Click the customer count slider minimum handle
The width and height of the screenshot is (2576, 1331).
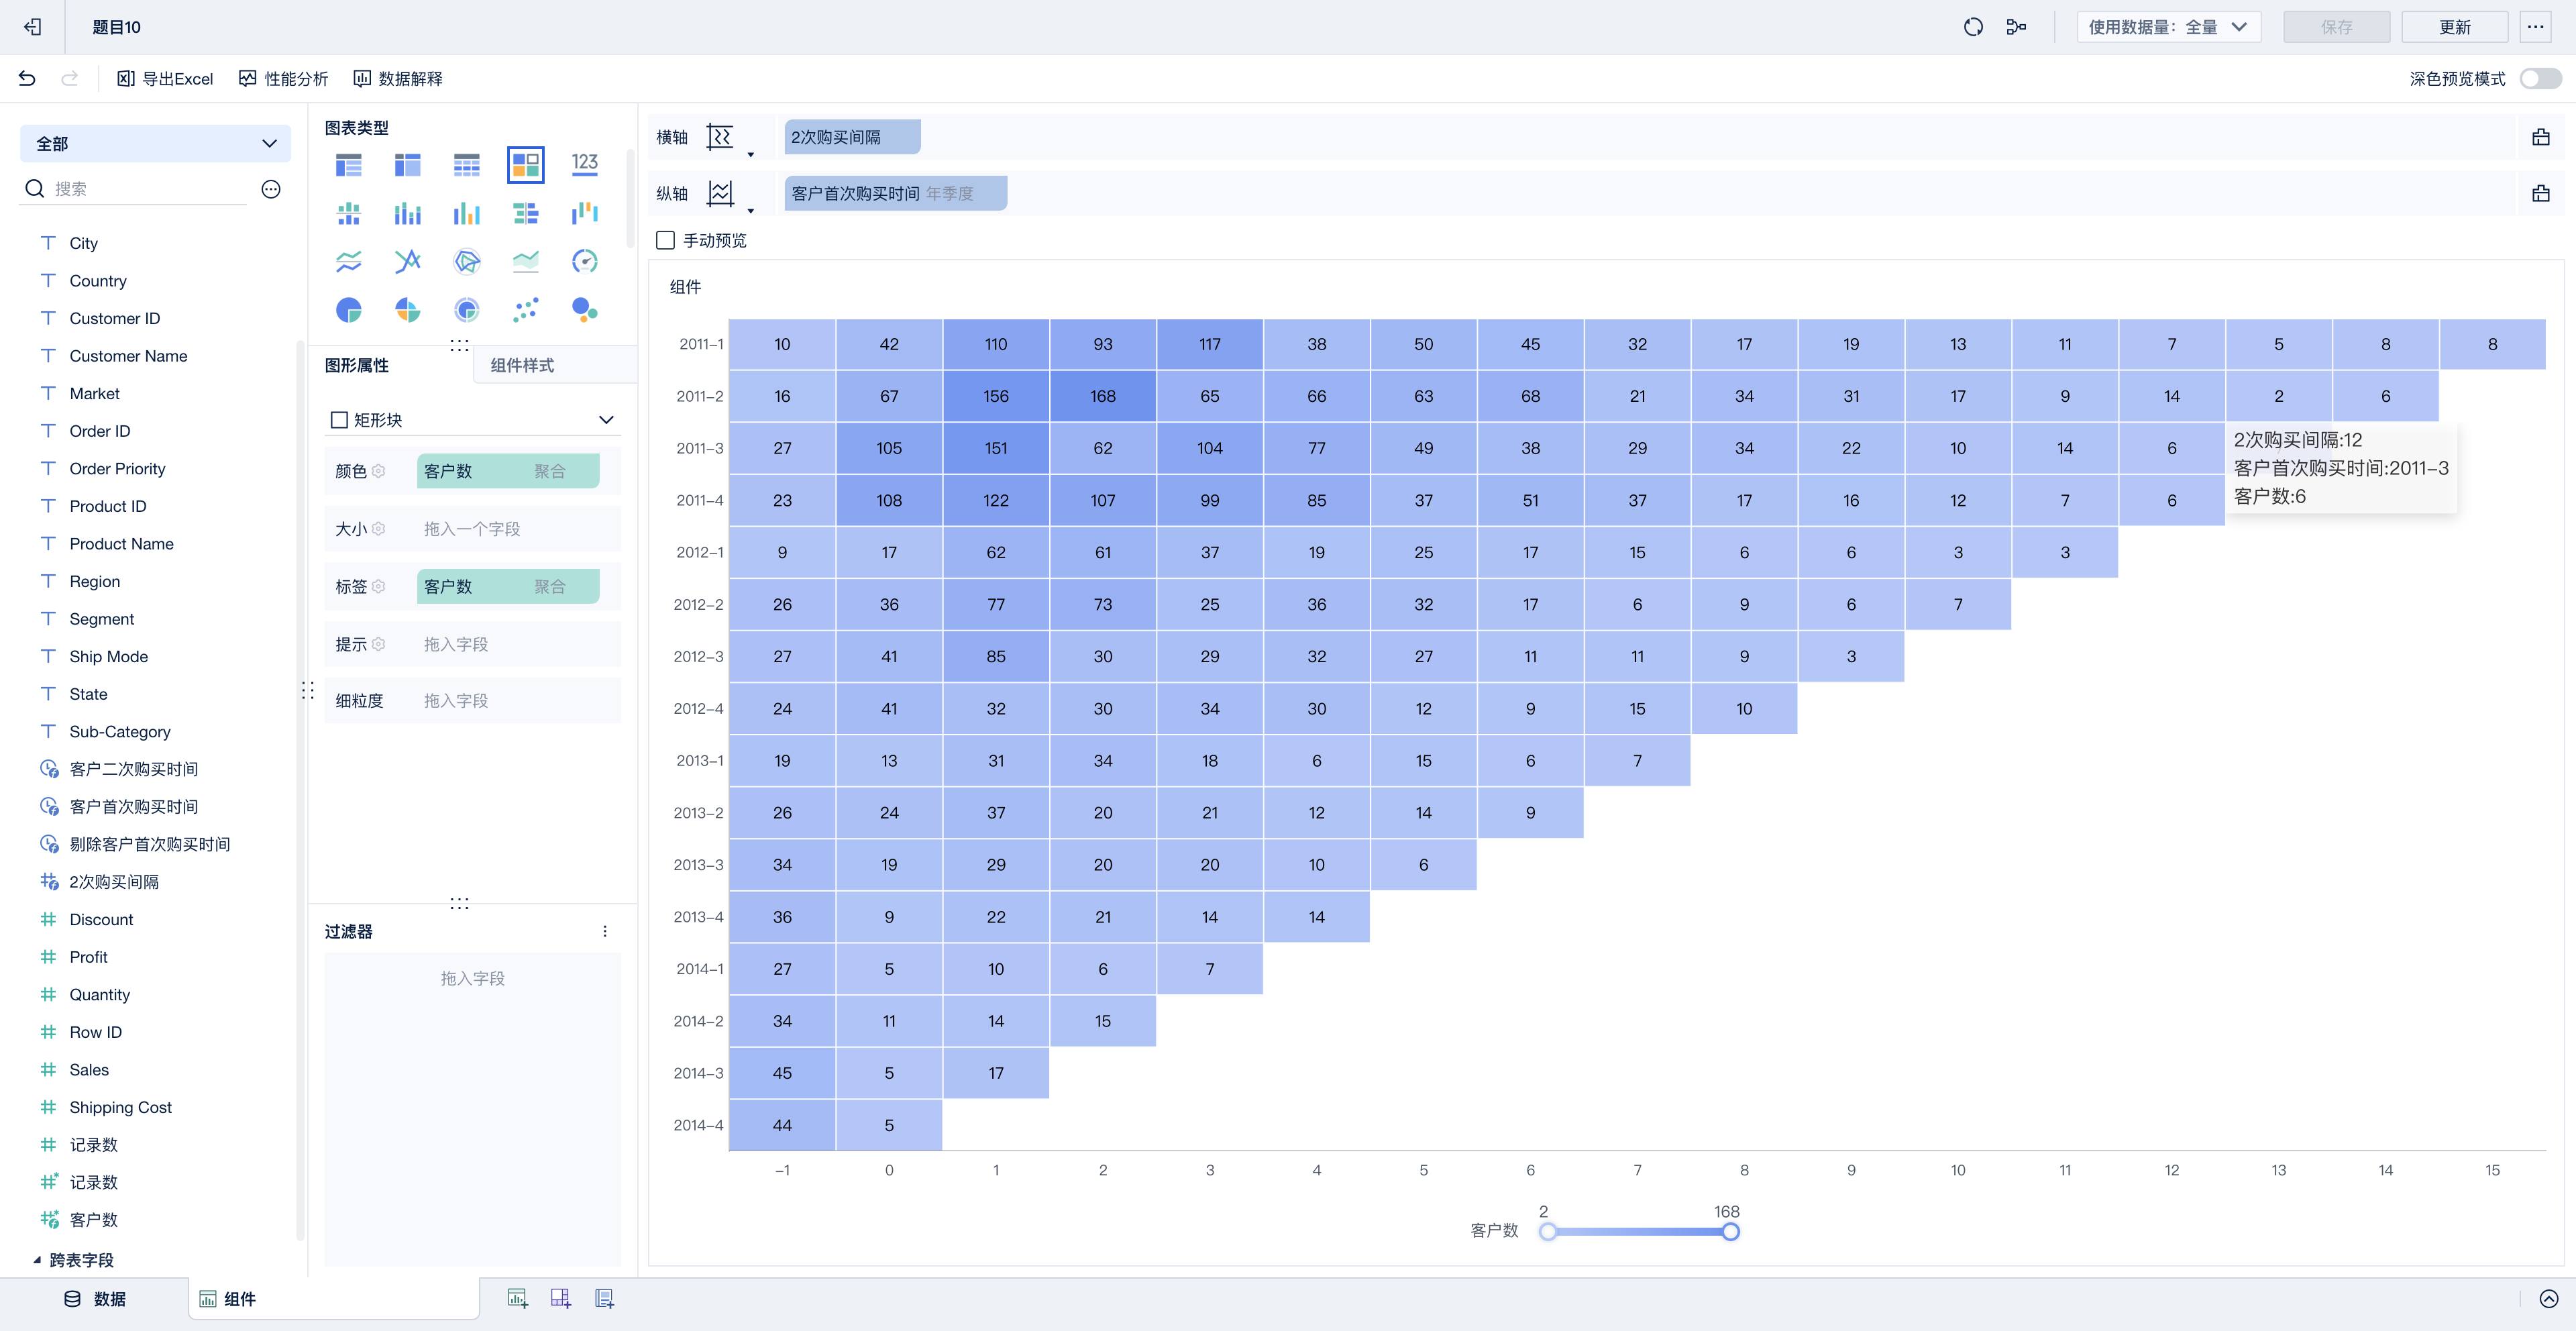pos(1547,1232)
